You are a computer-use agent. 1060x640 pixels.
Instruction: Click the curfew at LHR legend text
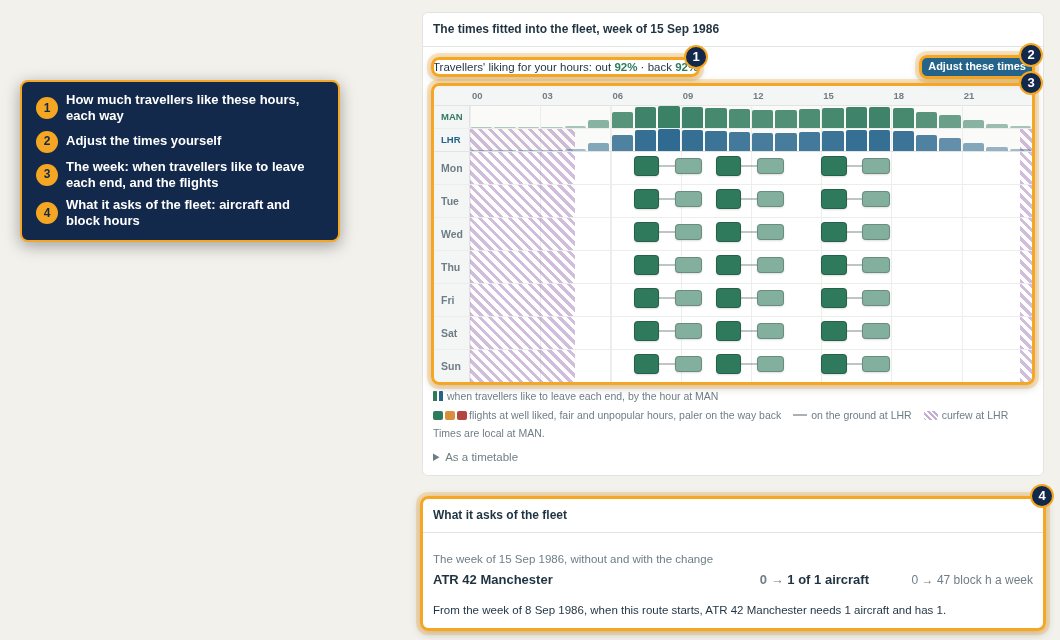pyautogui.click(x=974, y=416)
